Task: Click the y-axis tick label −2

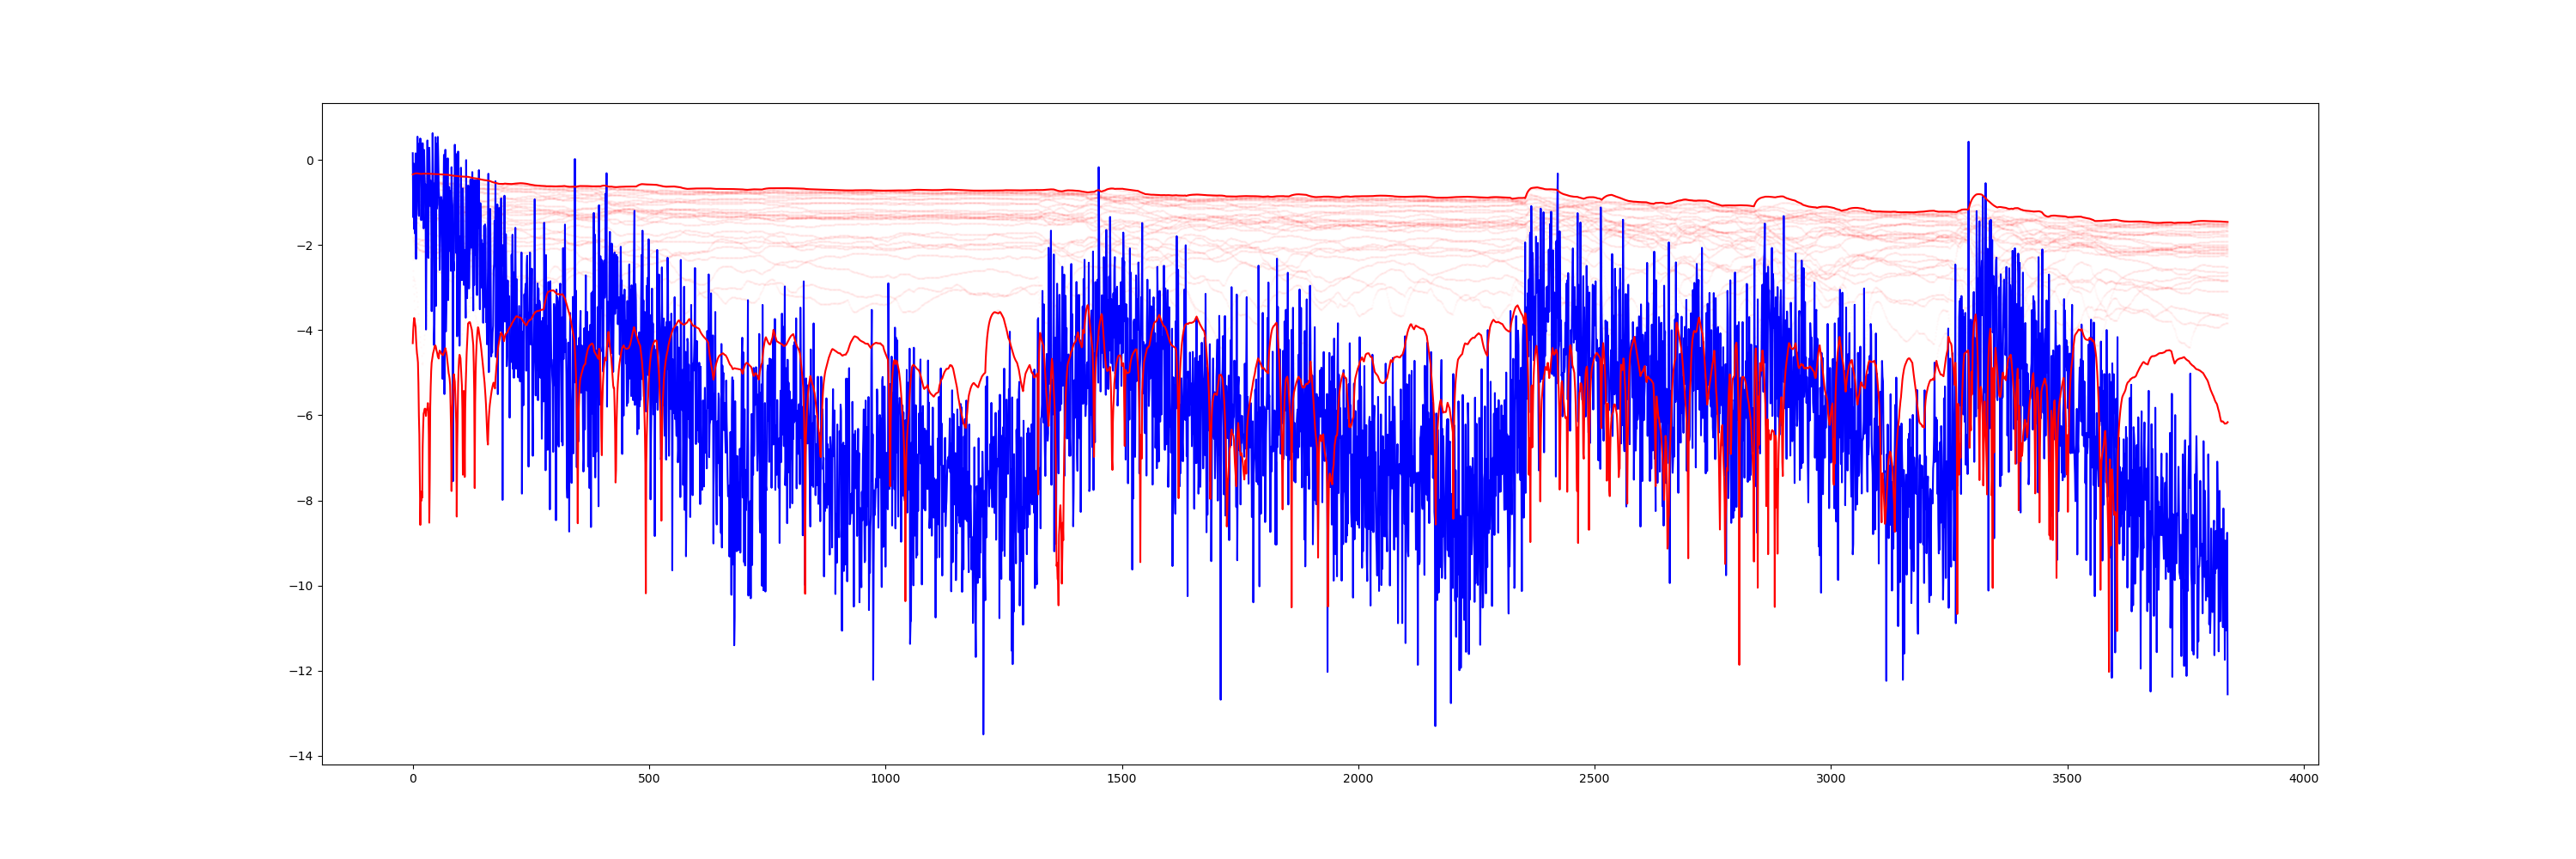Action: coord(304,246)
